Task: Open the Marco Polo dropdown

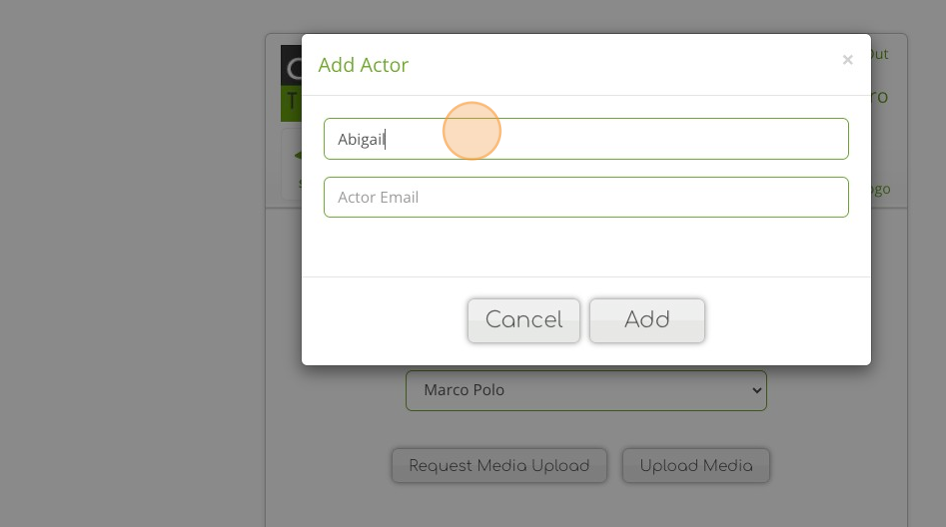Action: click(x=585, y=390)
